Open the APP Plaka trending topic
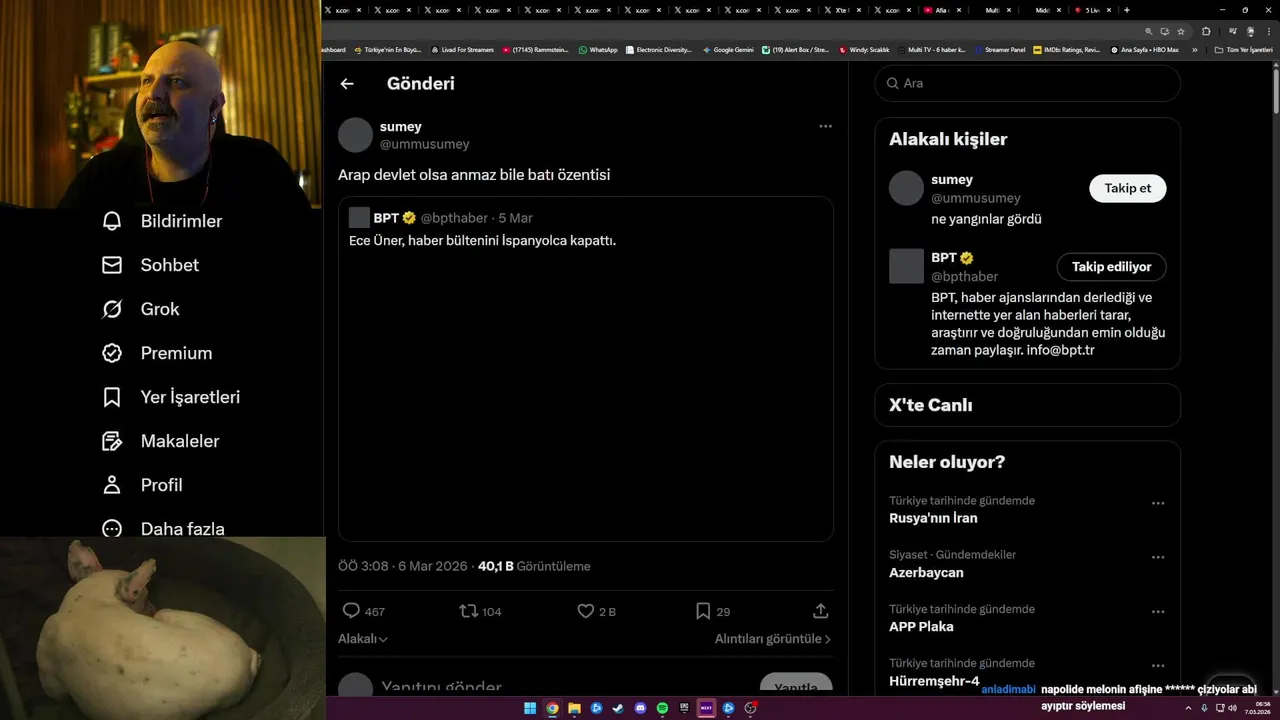The width and height of the screenshot is (1280, 720). (921, 627)
